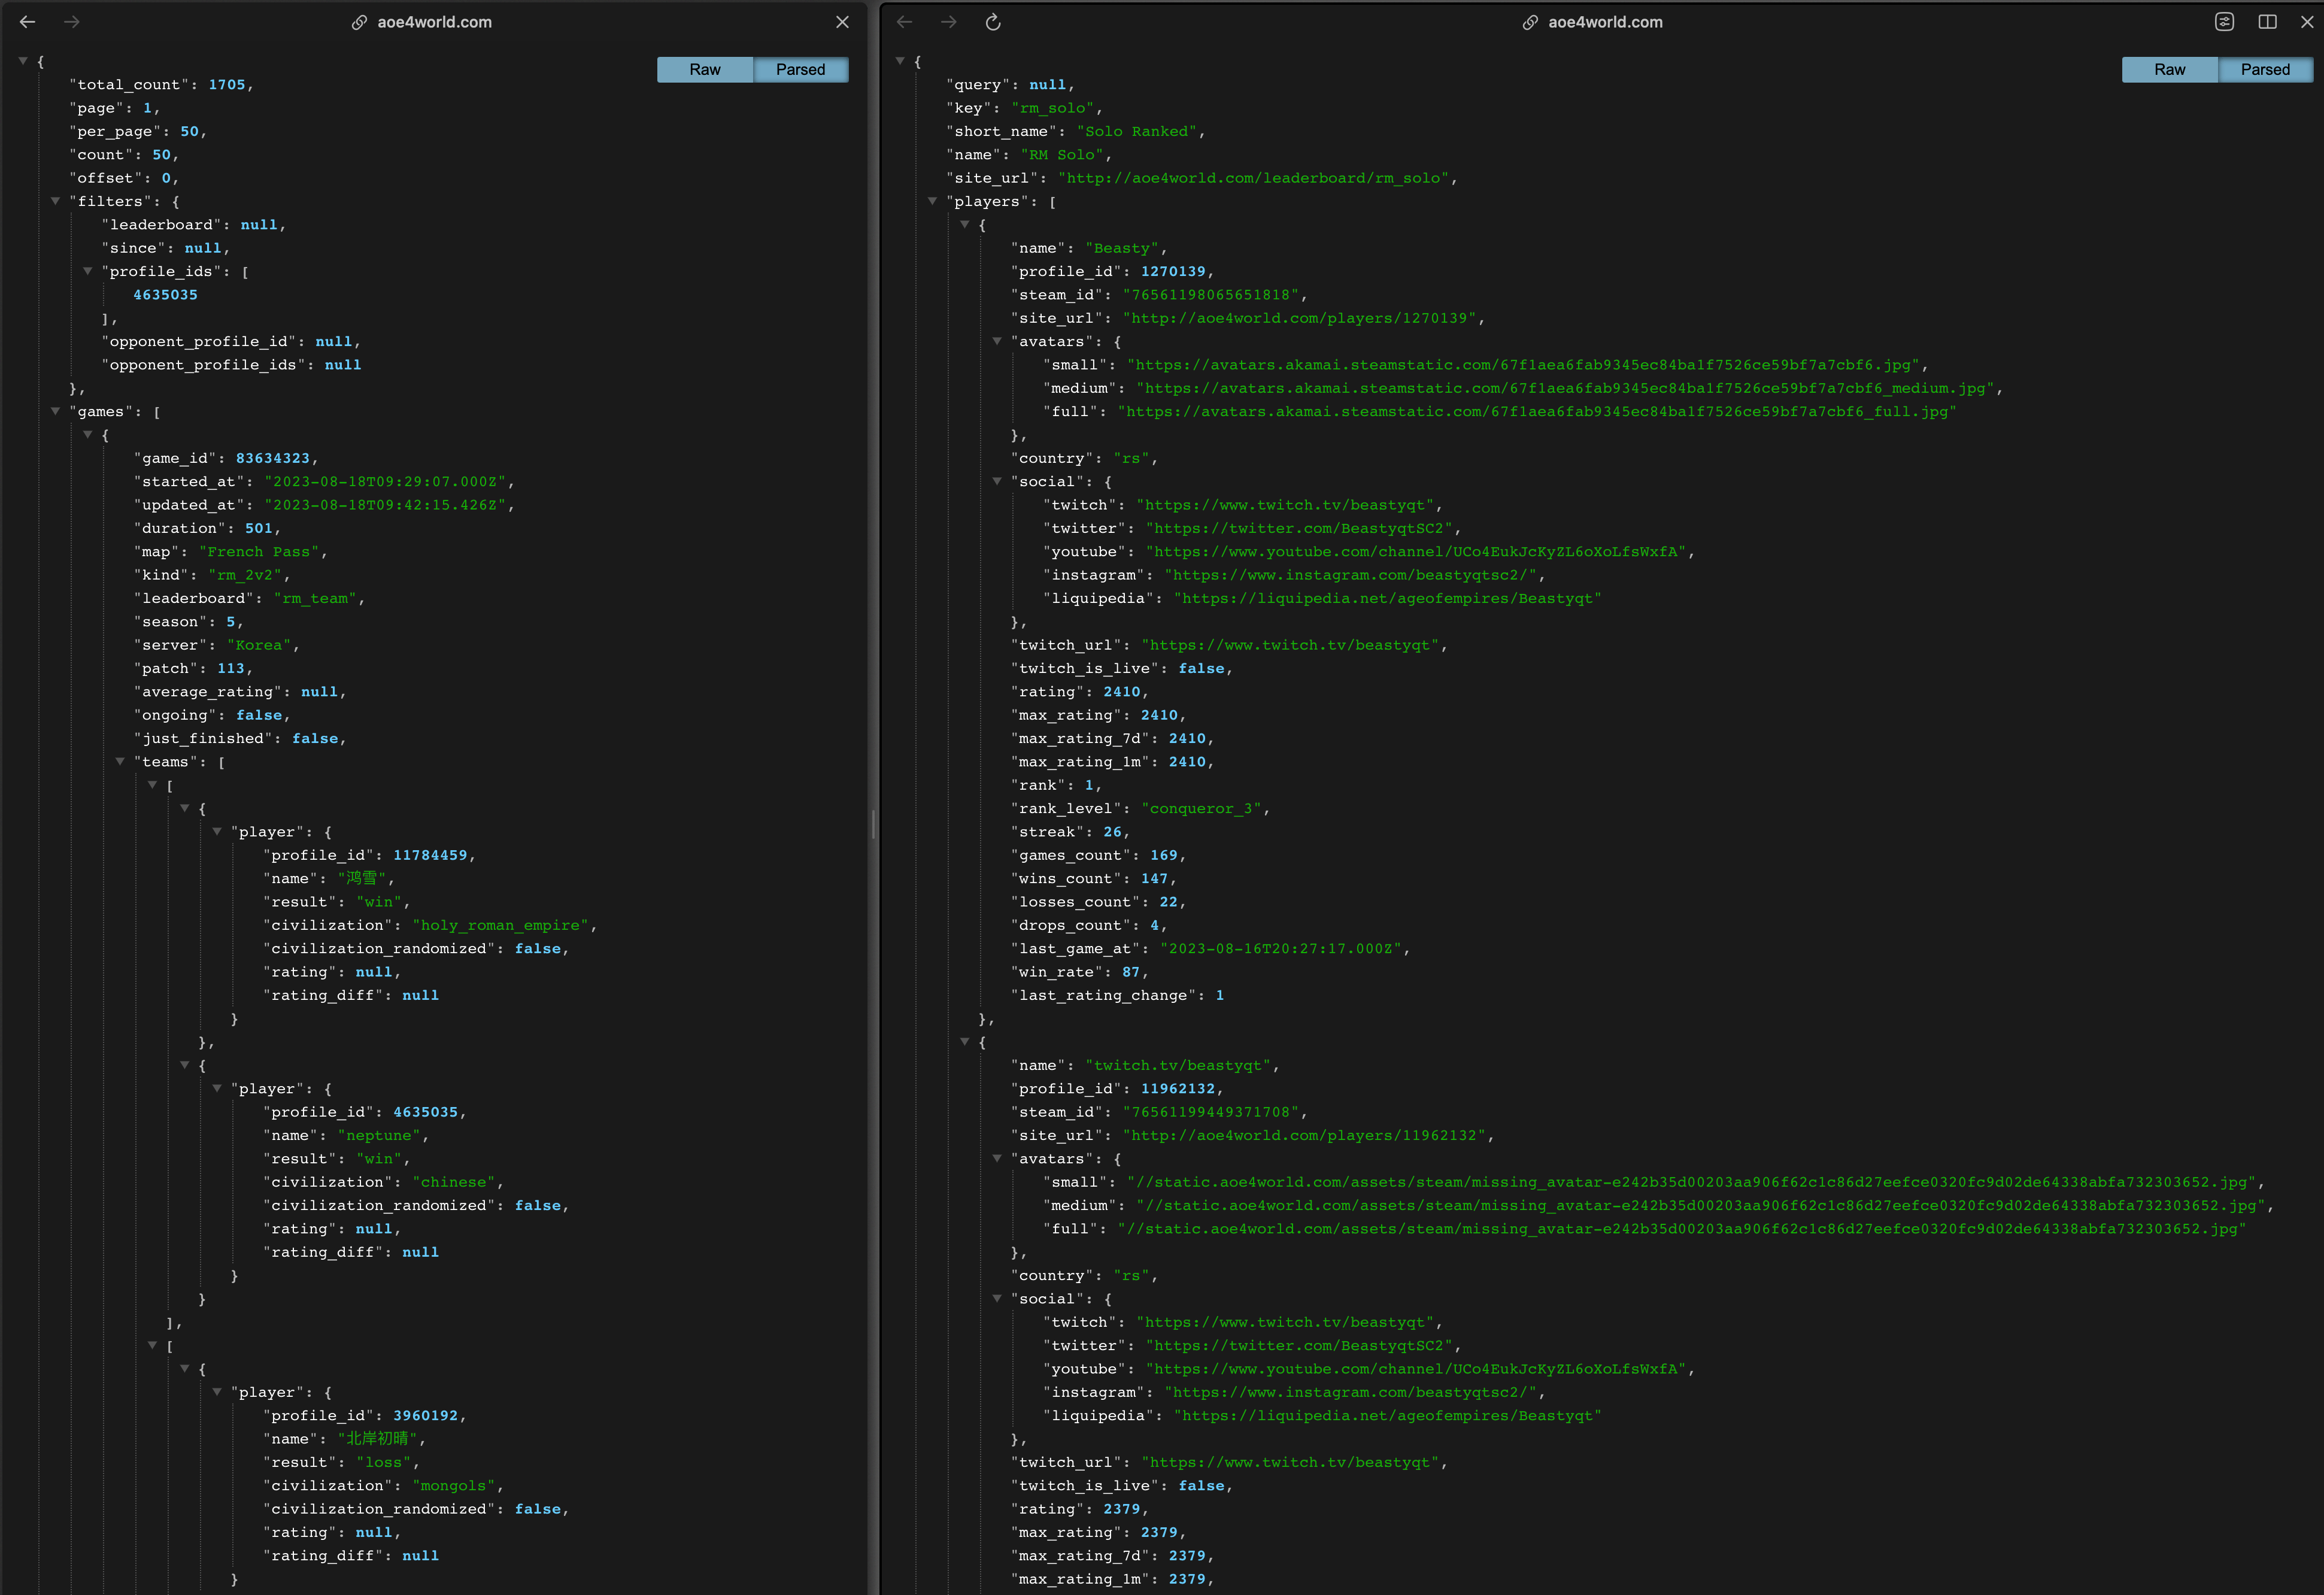The height and width of the screenshot is (1595, 2324).
Task: Open the site settings sliders icon
Action: [x=2224, y=22]
